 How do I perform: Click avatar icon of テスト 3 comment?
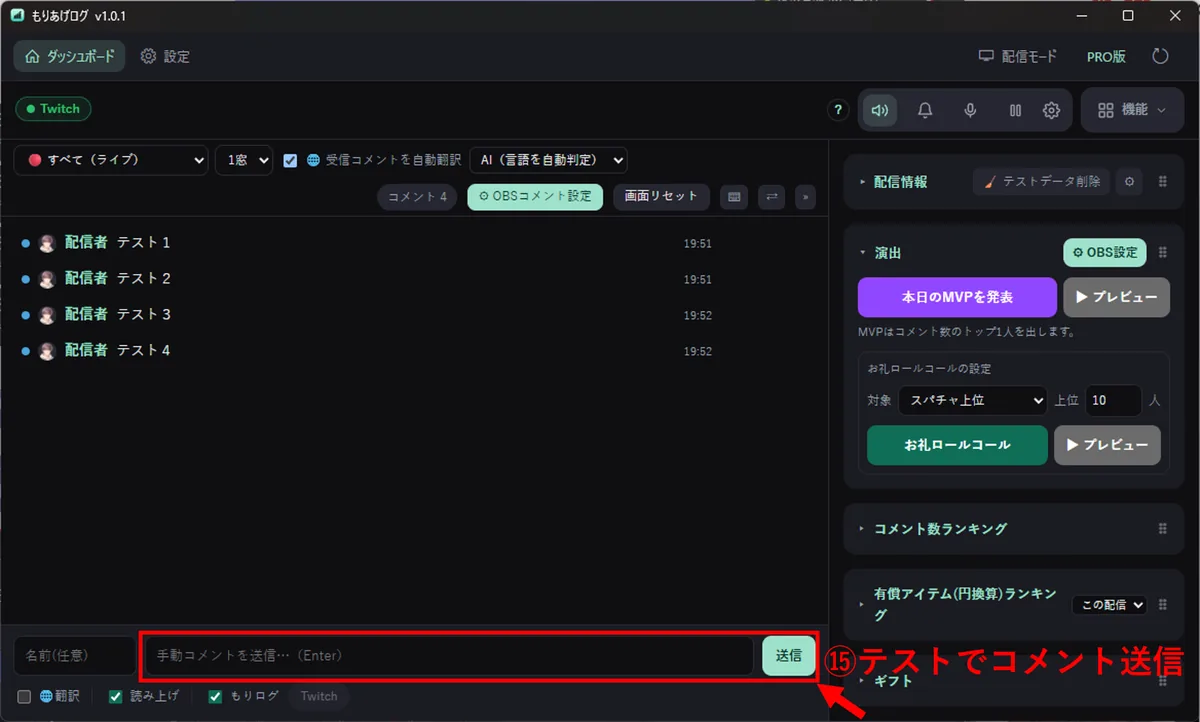point(47,315)
